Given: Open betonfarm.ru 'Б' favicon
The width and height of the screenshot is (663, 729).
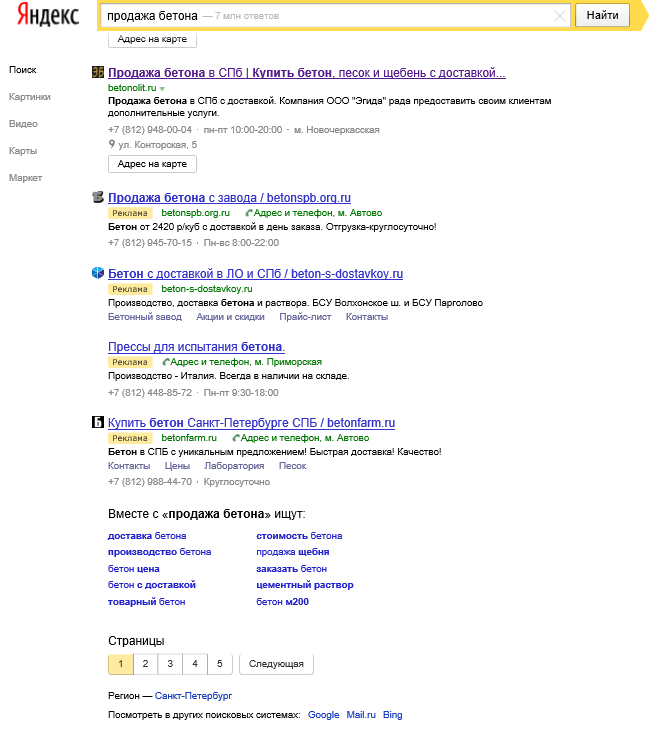Looking at the screenshot, I should [98, 422].
